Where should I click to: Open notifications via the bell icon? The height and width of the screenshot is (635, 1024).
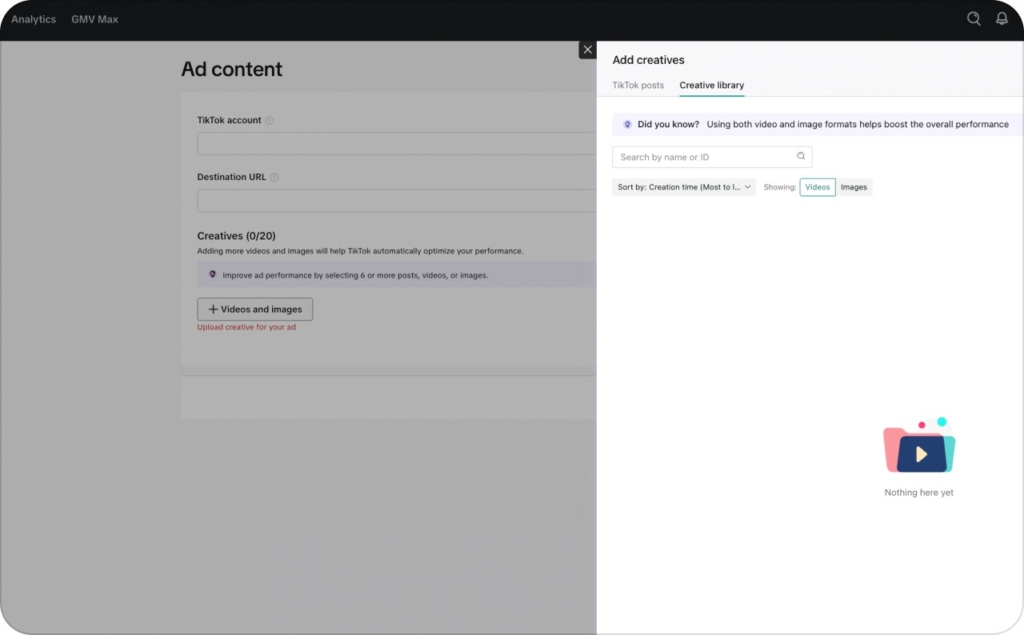[x=1001, y=19]
